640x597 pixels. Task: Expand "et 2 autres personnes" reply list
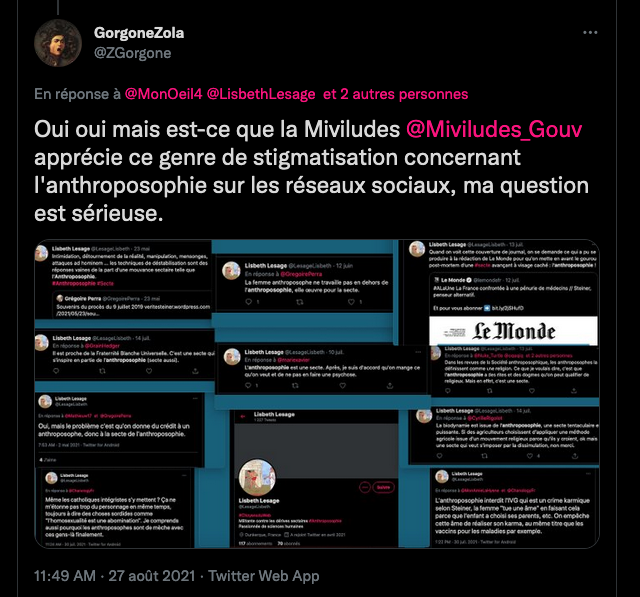(396, 94)
